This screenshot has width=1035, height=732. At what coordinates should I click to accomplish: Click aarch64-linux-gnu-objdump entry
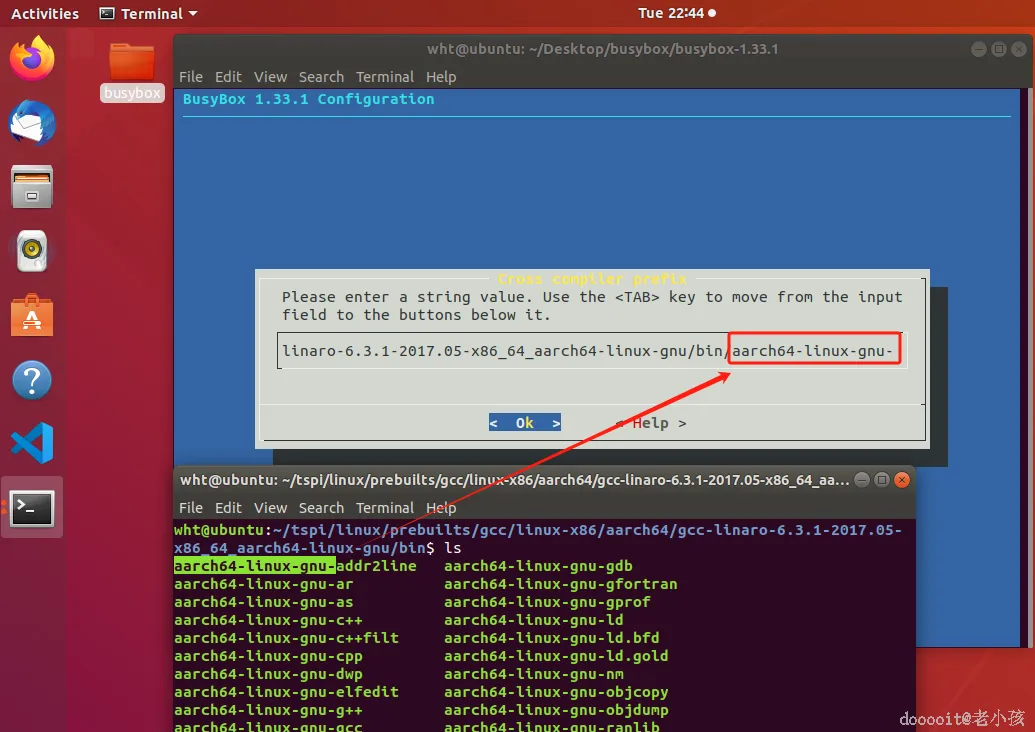pyautogui.click(x=556, y=710)
